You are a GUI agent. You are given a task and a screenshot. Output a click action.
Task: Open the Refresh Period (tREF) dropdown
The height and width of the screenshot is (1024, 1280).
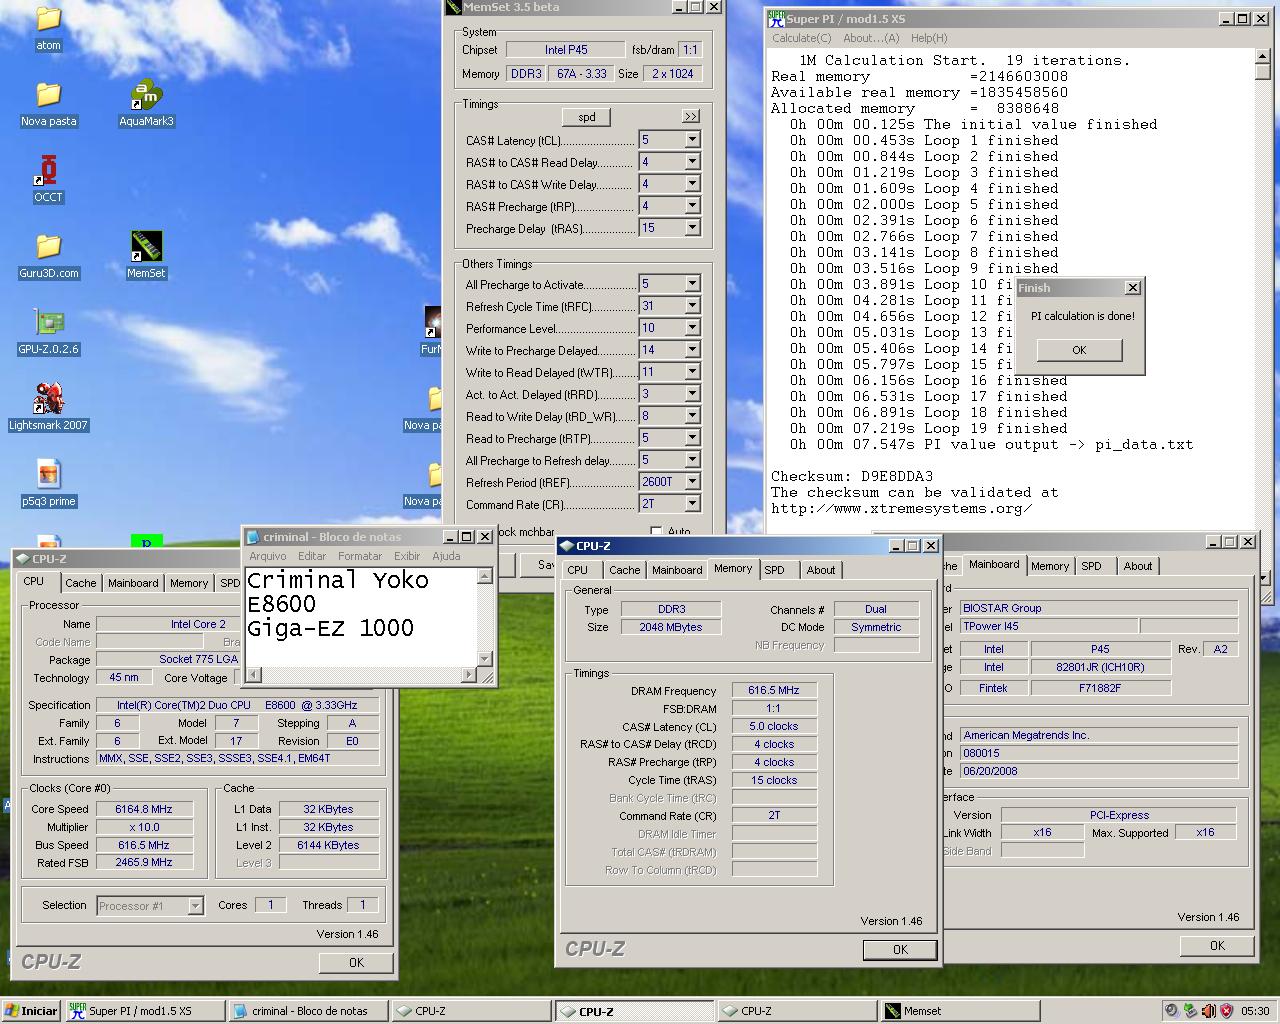692,482
